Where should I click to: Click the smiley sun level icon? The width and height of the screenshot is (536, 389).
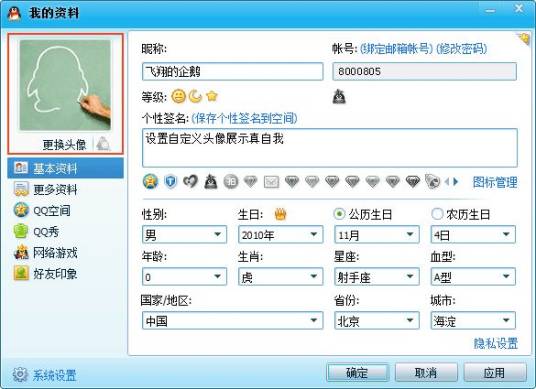point(178,97)
